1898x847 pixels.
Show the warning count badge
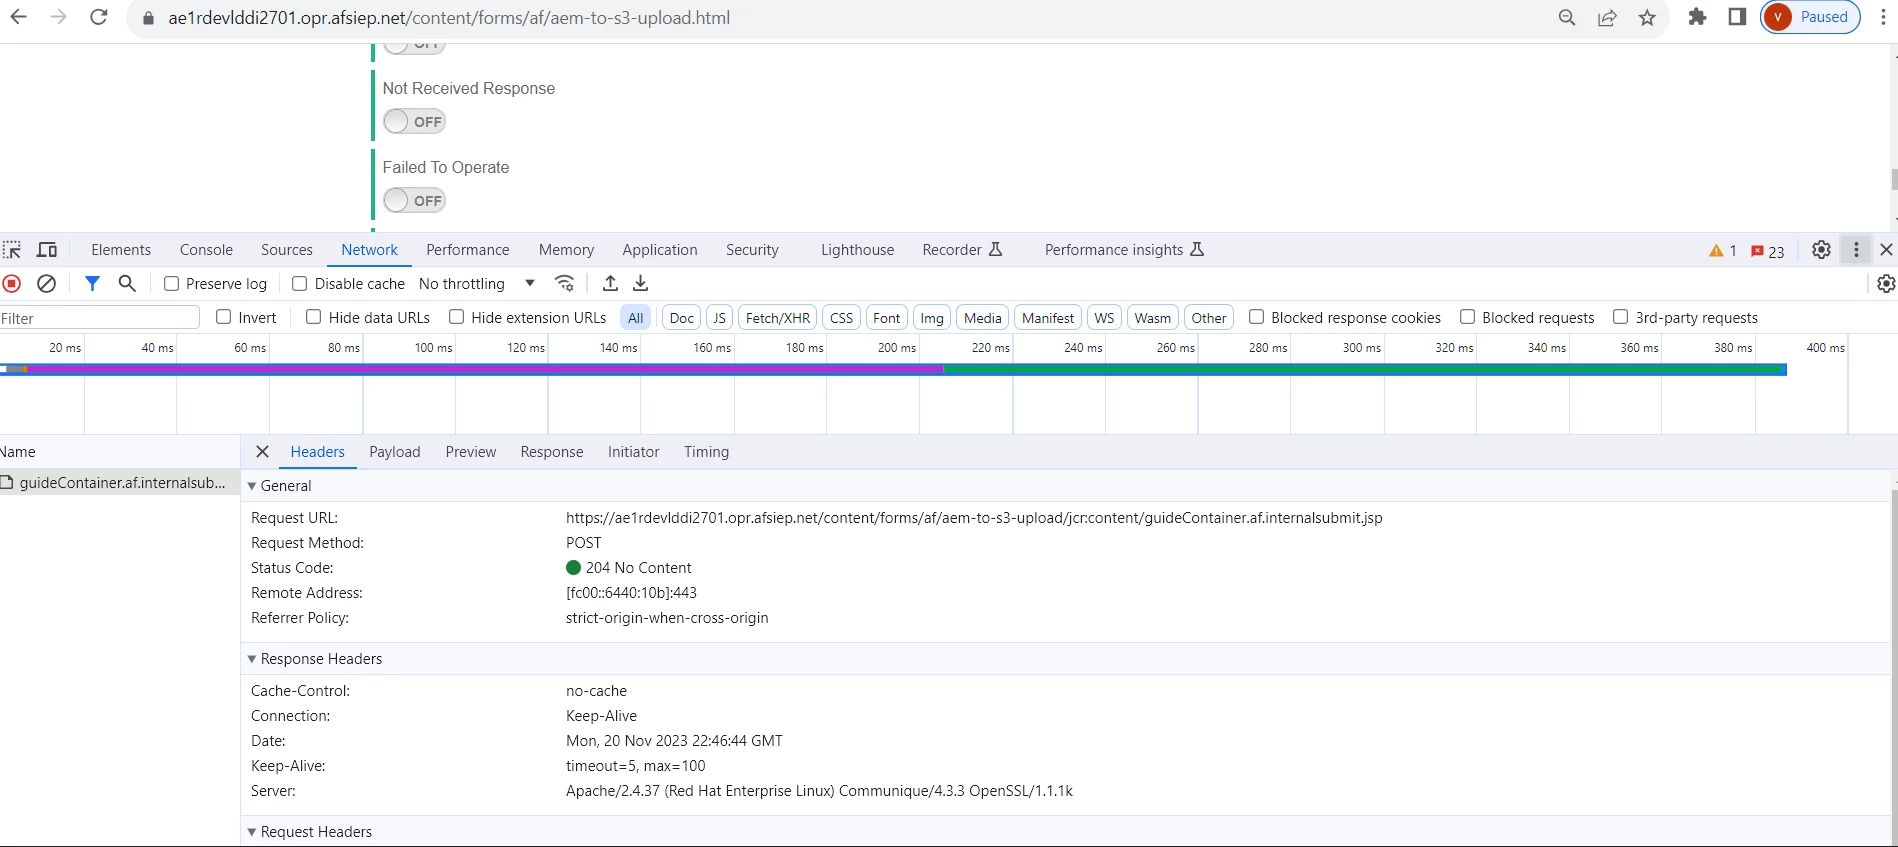click(1723, 251)
